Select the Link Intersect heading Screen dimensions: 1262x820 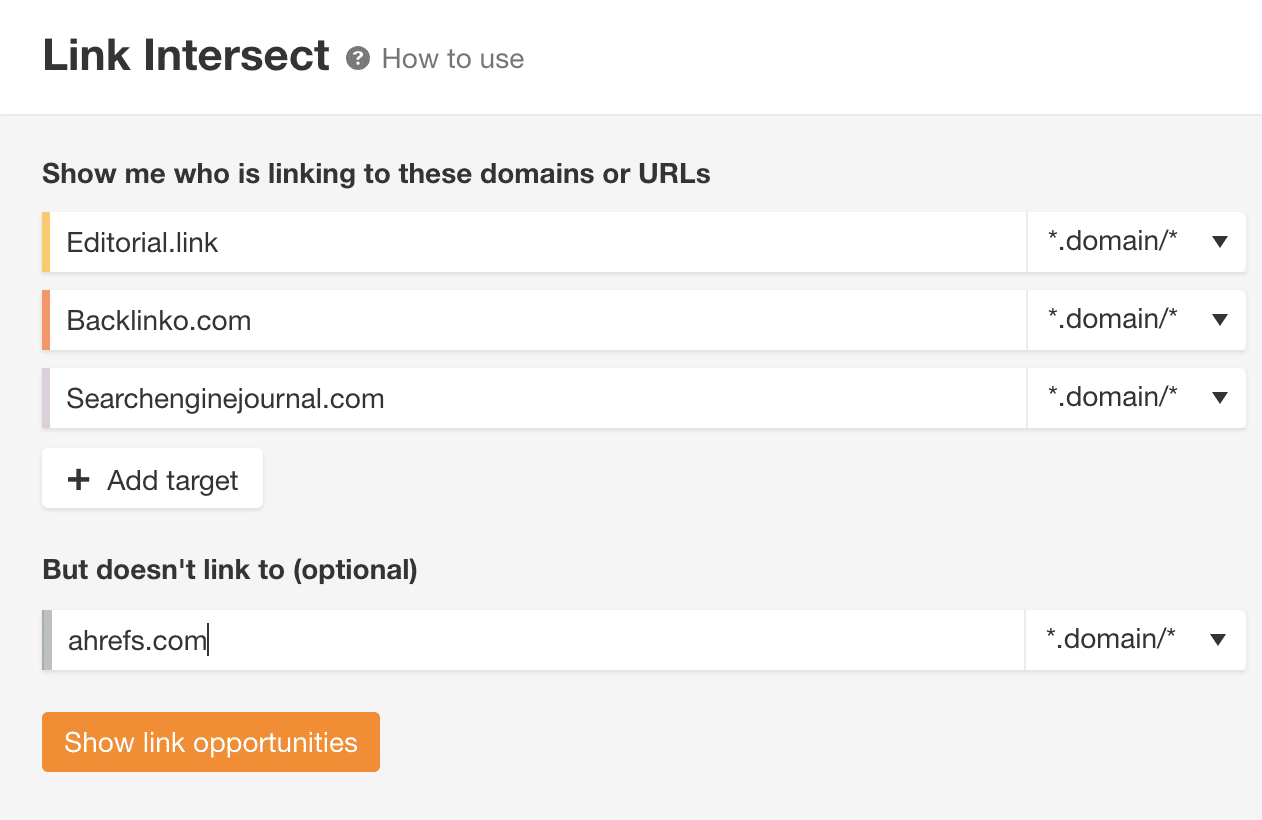185,56
